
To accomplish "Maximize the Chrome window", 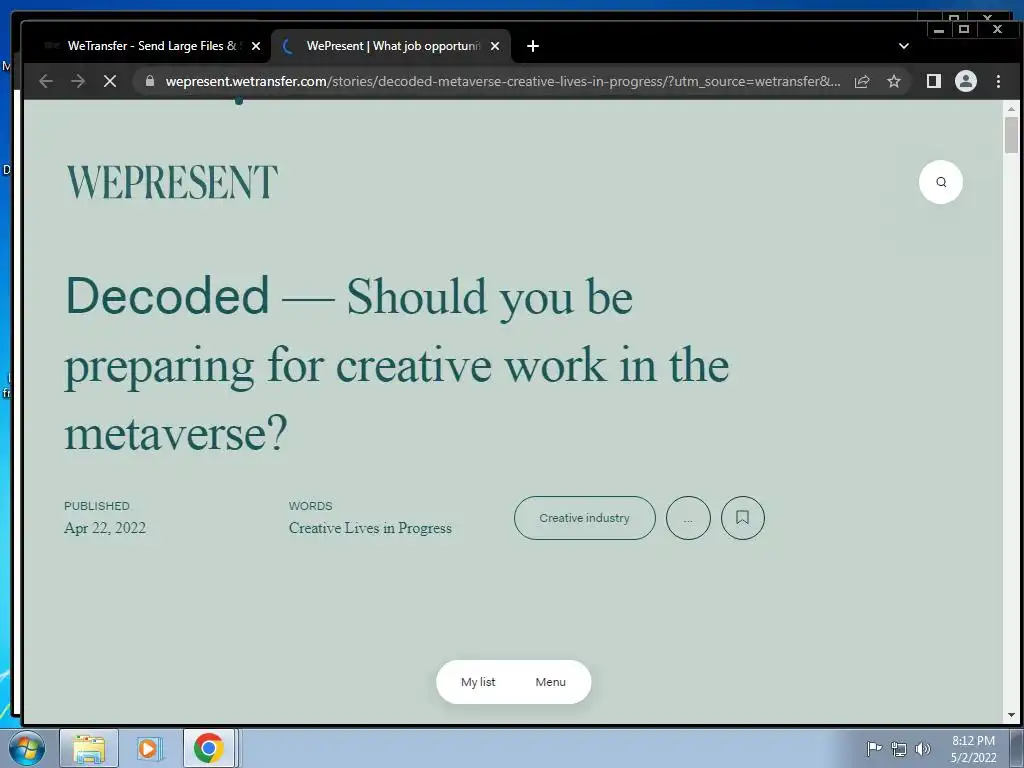I will coord(964,29).
